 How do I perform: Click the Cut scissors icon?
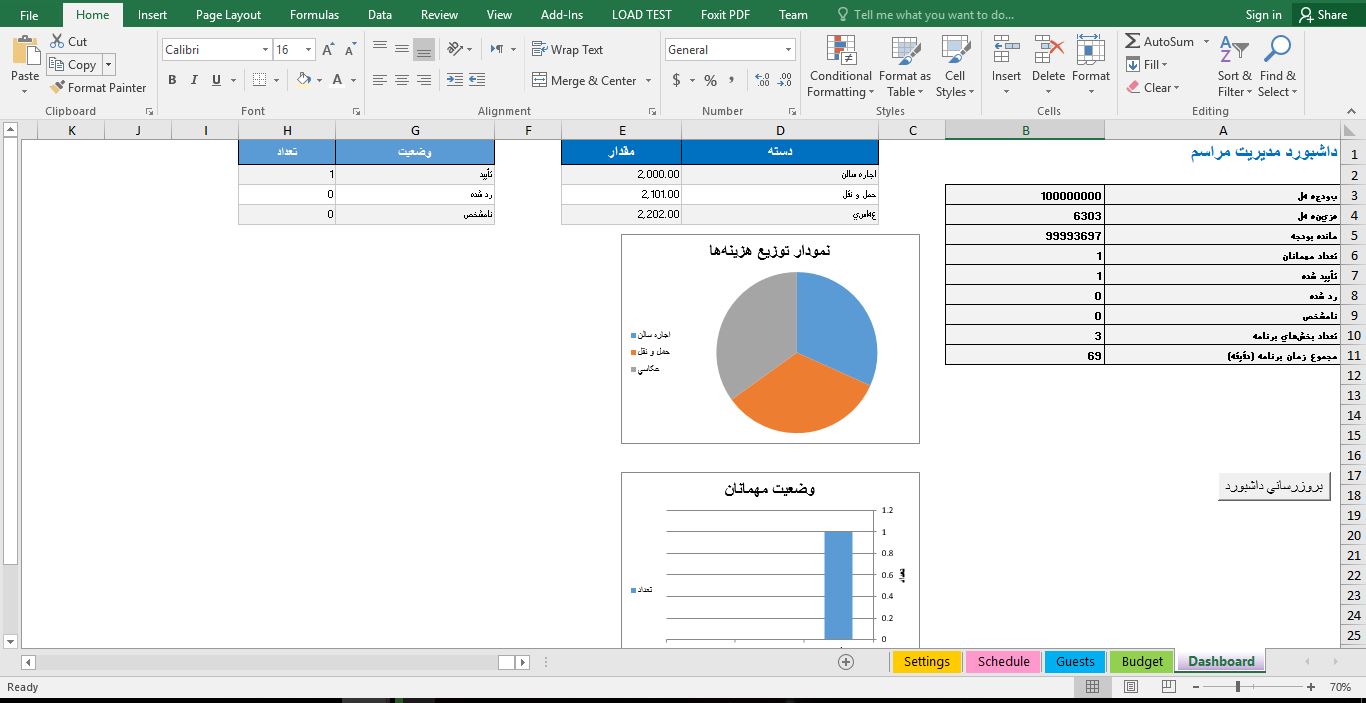pyautogui.click(x=55, y=41)
